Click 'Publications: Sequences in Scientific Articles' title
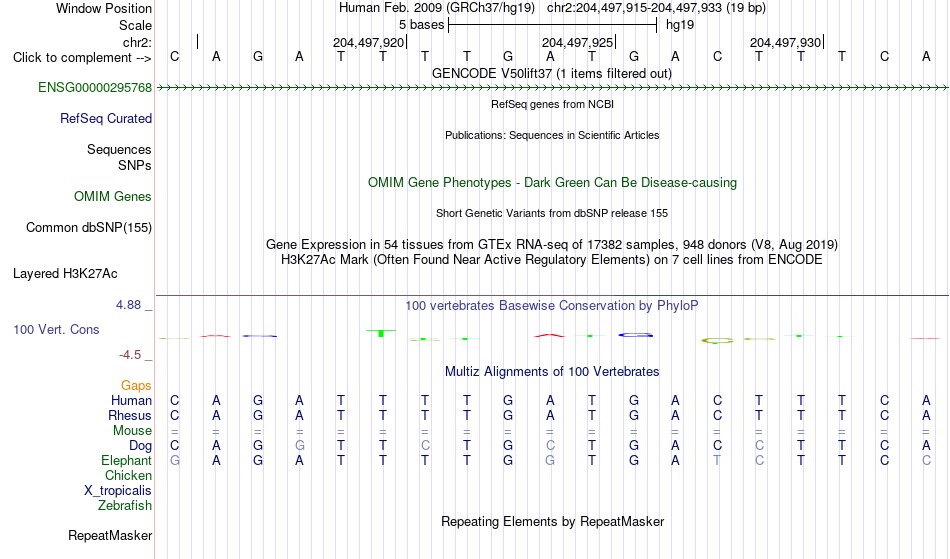This screenshot has height=559, width=950. point(552,135)
